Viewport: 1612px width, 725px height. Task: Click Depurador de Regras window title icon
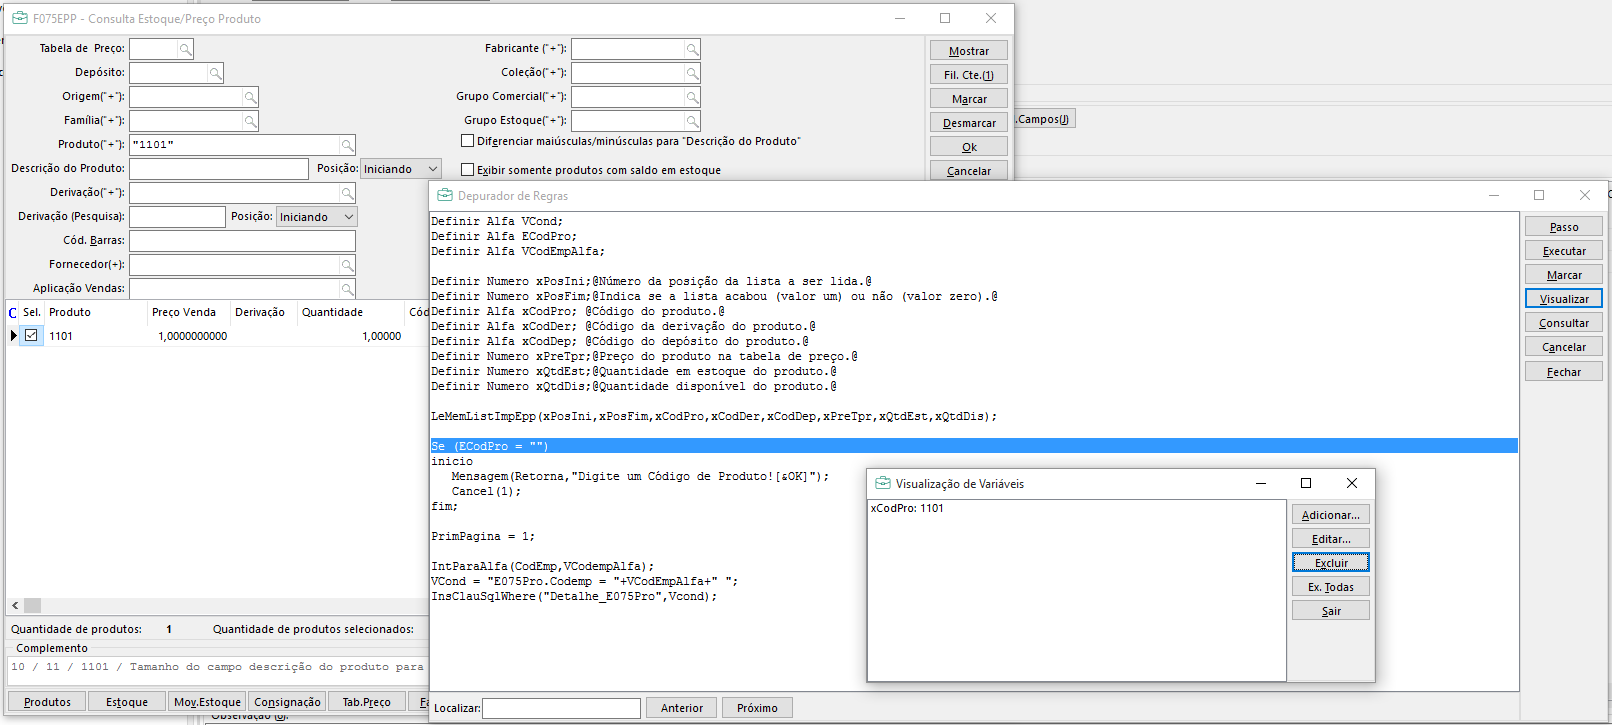(445, 195)
